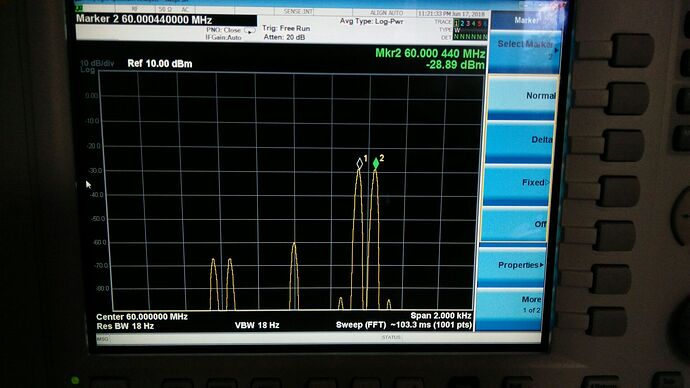Click the Center 60.000000 MHz label
This screenshot has height=388, width=690.
point(142,317)
